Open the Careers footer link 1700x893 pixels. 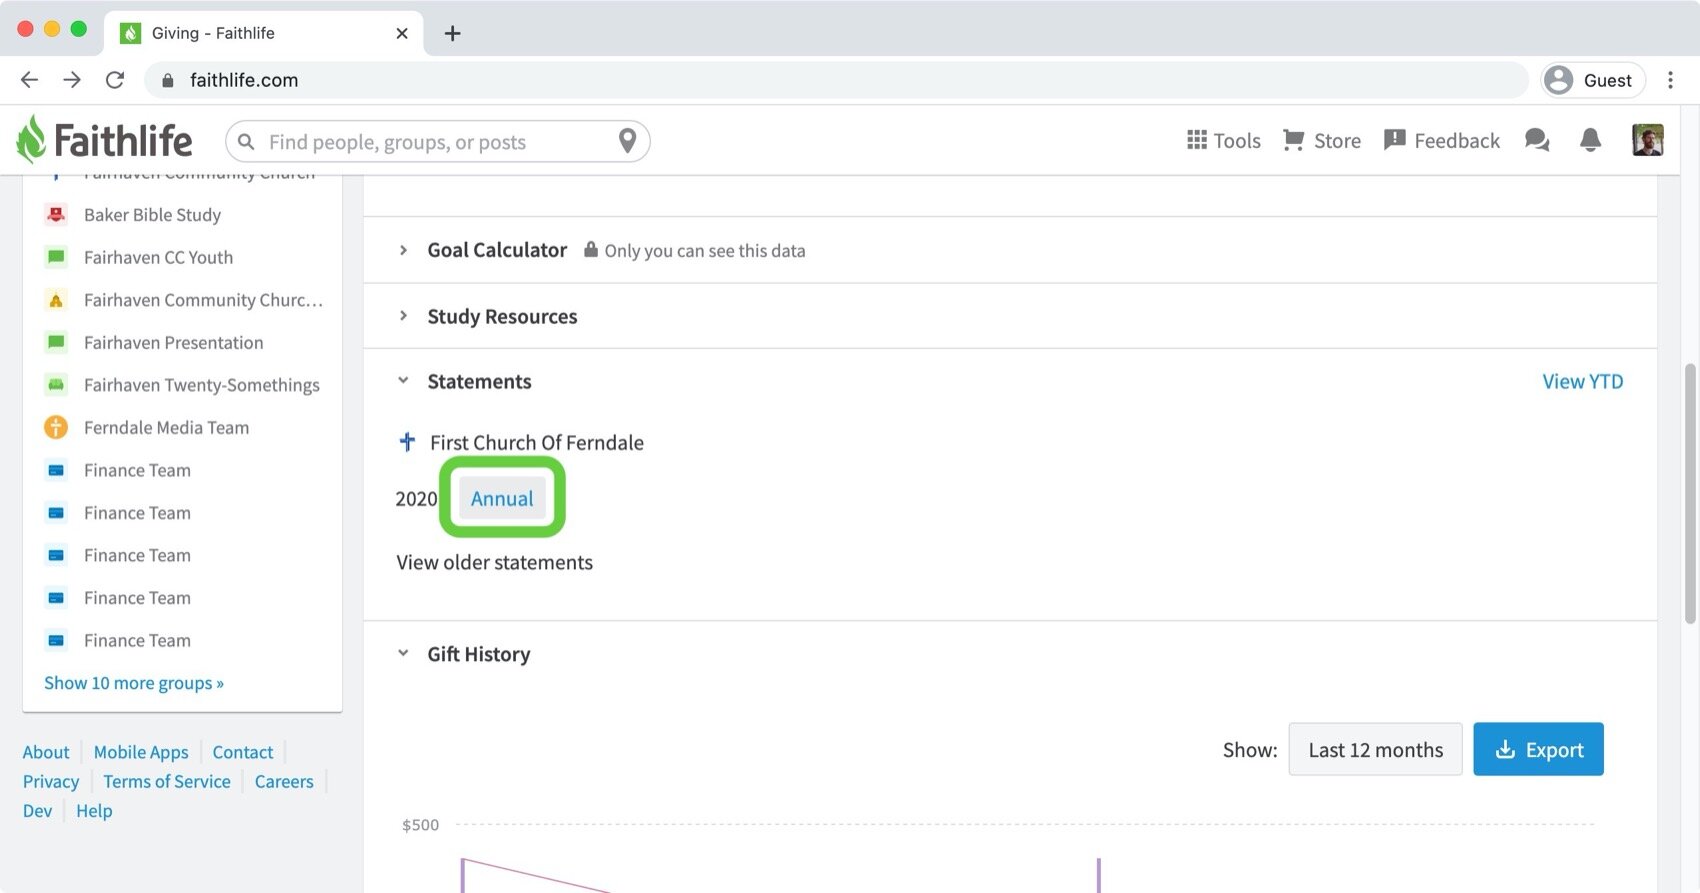click(x=284, y=781)
